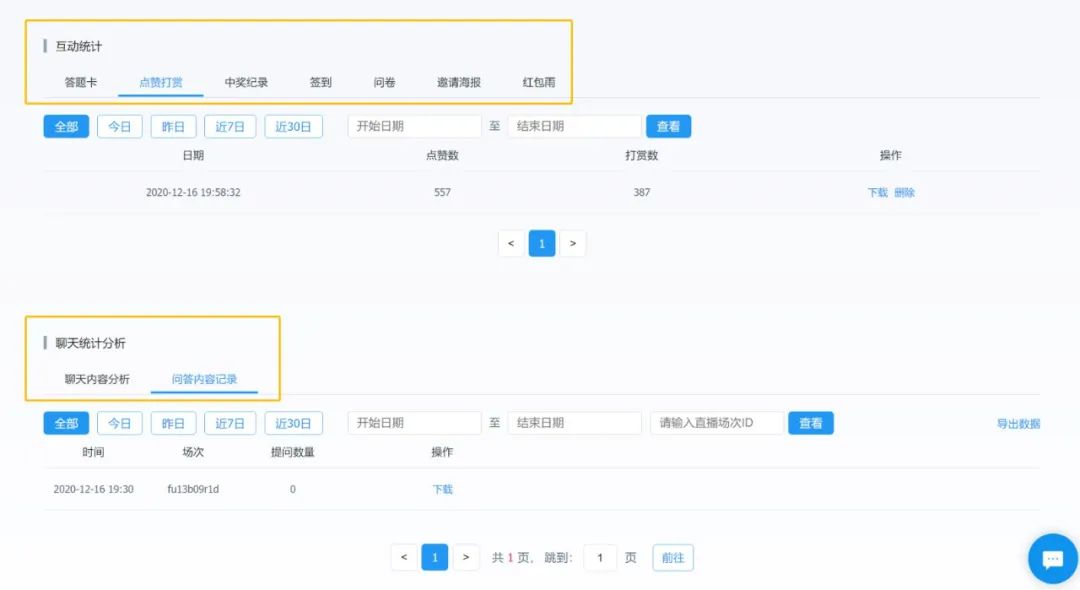The image size is (1080, 590).
Task: Go to next page in the bottom pagination
Action: tap(466, 557)
